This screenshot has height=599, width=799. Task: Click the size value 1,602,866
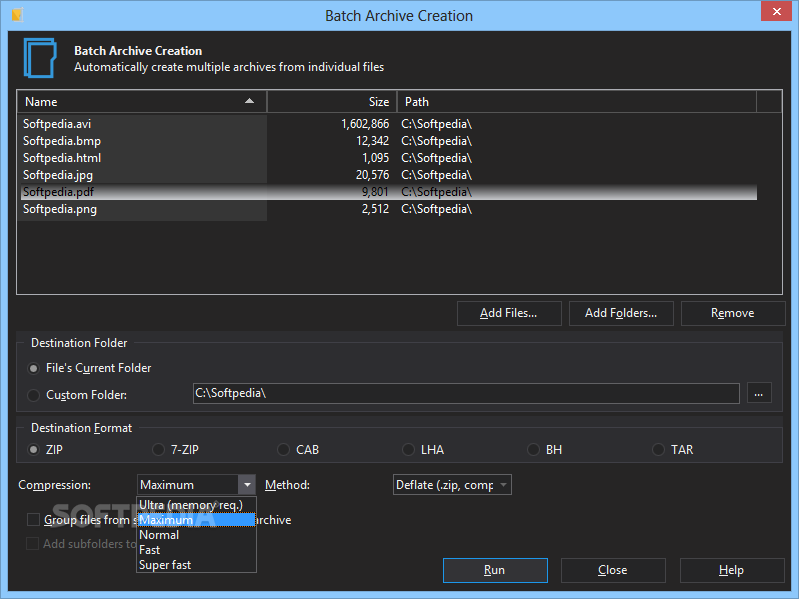(x=365, y=124)
